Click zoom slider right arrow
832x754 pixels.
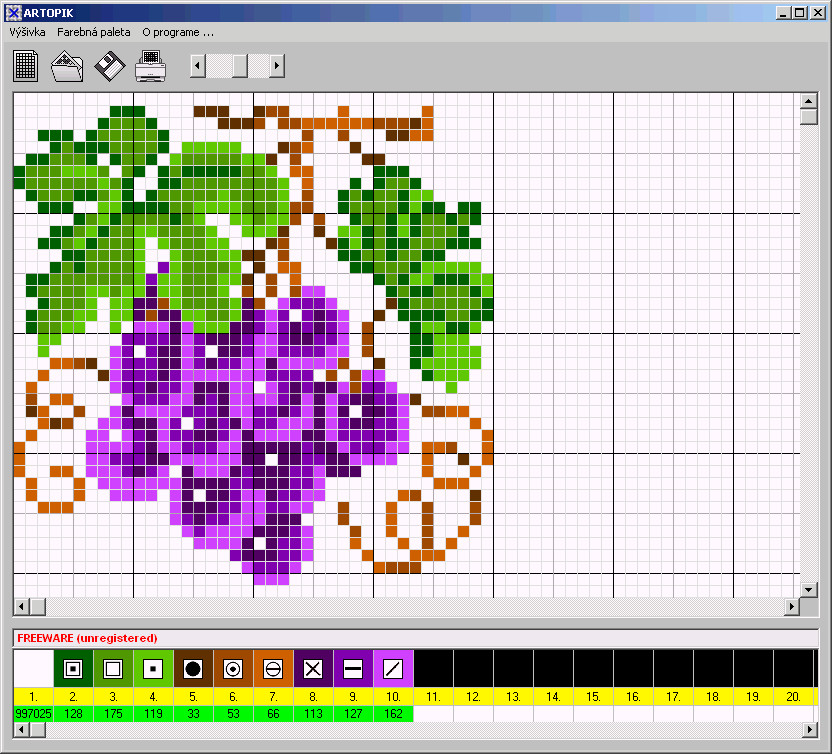pos(276,66)
